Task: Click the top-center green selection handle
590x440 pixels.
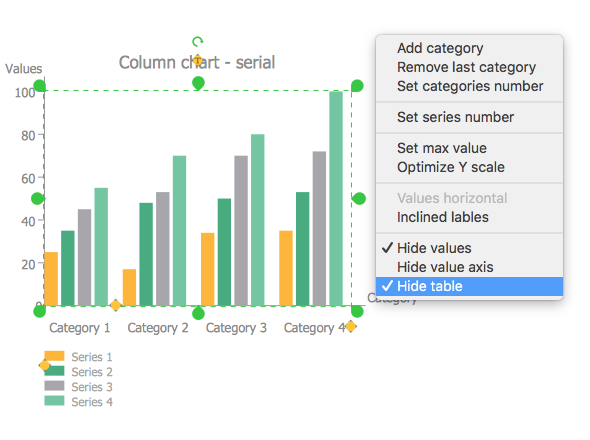Action: pyautogui.click(x=198, y=83)
